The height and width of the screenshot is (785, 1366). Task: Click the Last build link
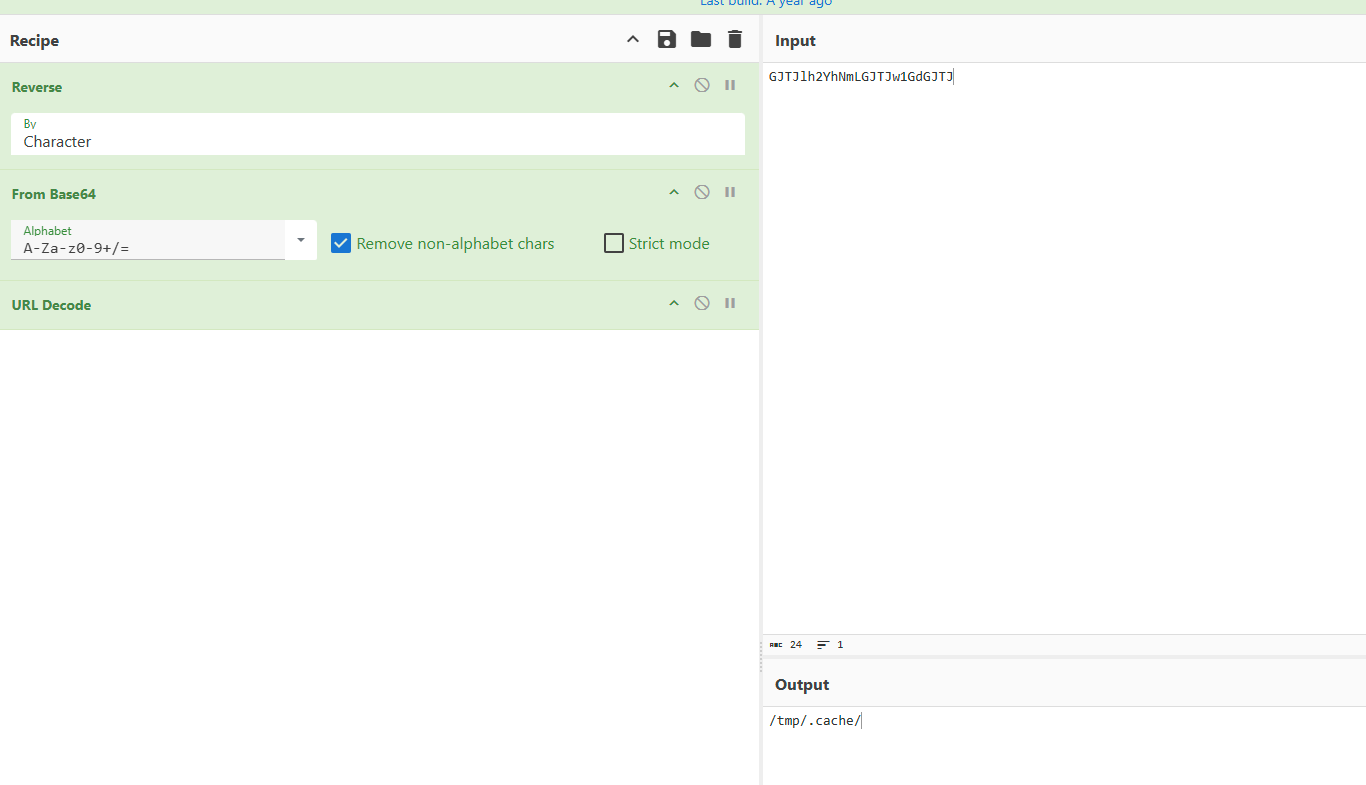766,3
